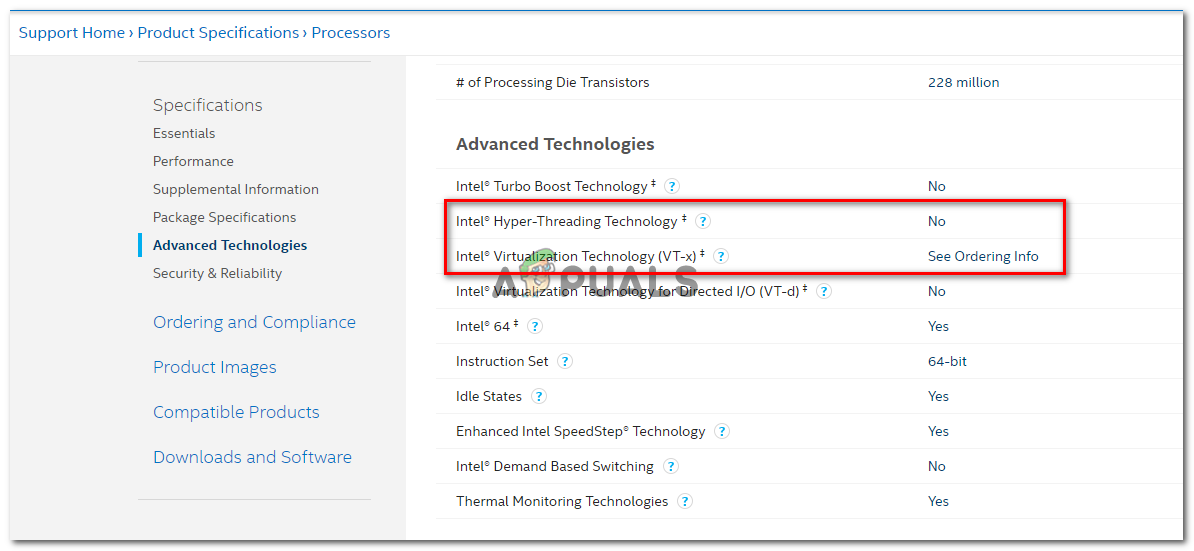Open Thermal Monitoring Technologies help icon
Screen dimensions: 1194x551
click(685, 501)
